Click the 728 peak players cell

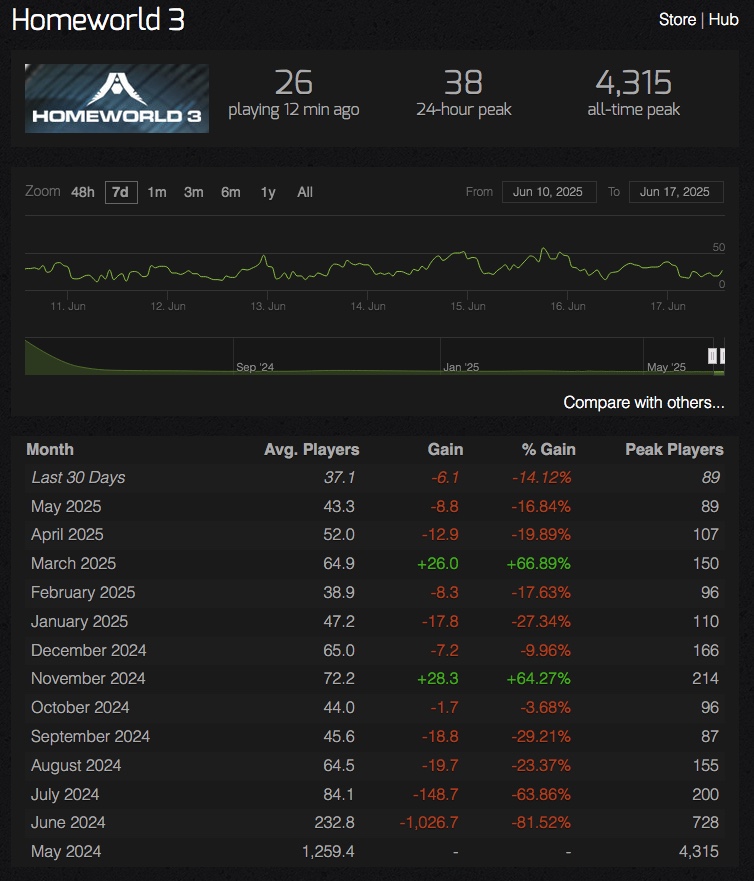coord(706,823)
